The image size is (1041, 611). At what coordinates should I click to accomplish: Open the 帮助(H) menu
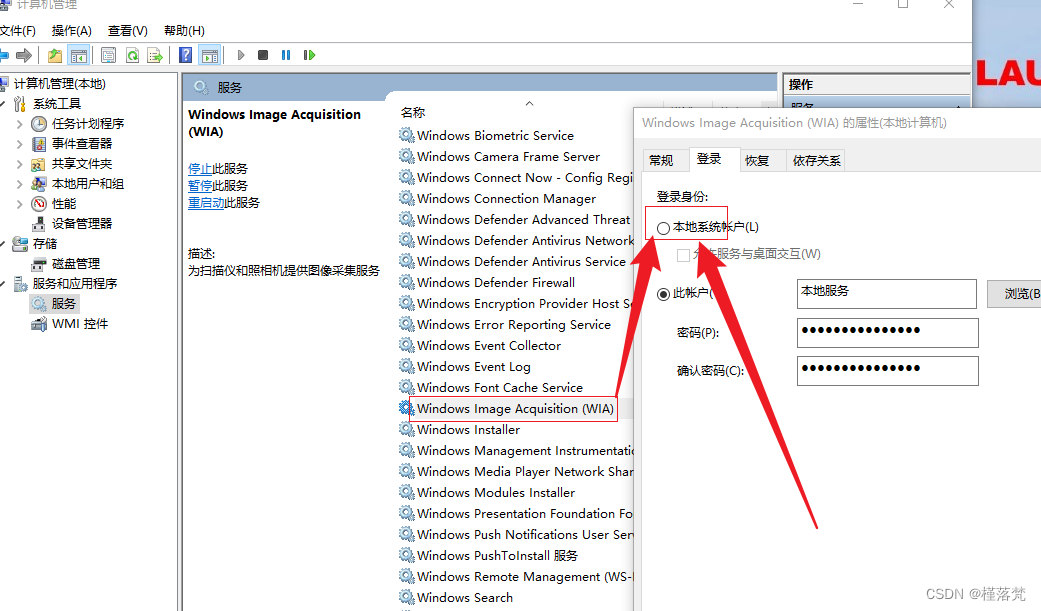184,31
